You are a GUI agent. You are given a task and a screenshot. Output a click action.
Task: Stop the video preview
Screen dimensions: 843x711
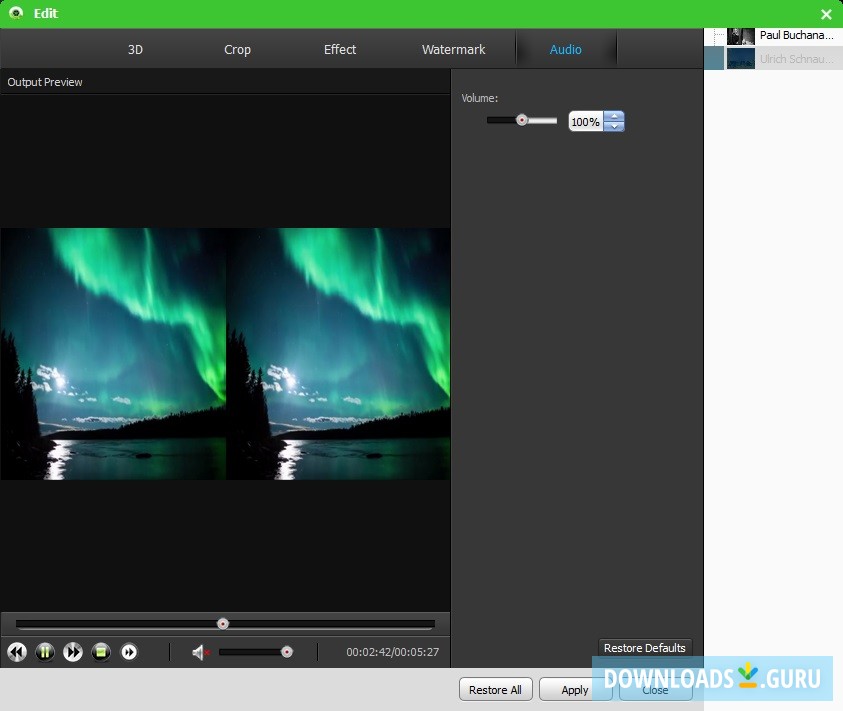coord(101,652)
